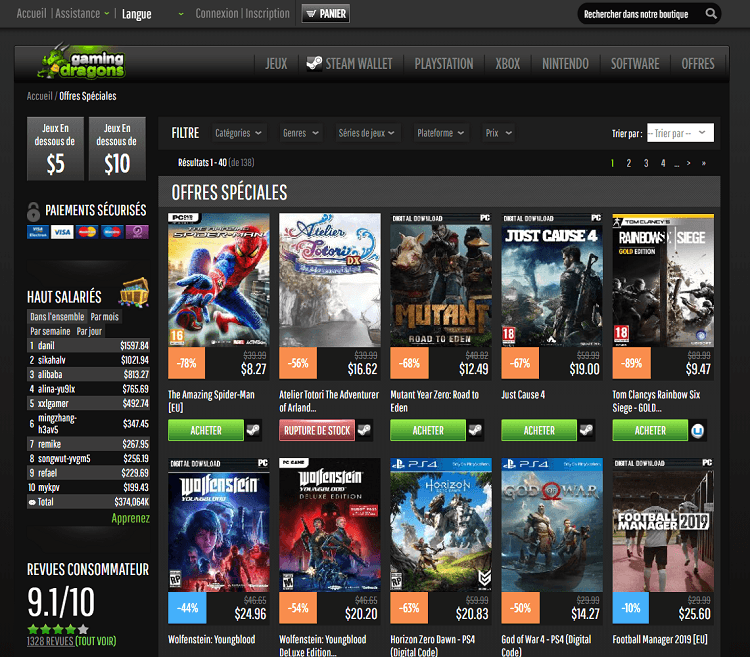Expand the Langue selector
The image size is (750, 657).
click(x=152, y=14)
